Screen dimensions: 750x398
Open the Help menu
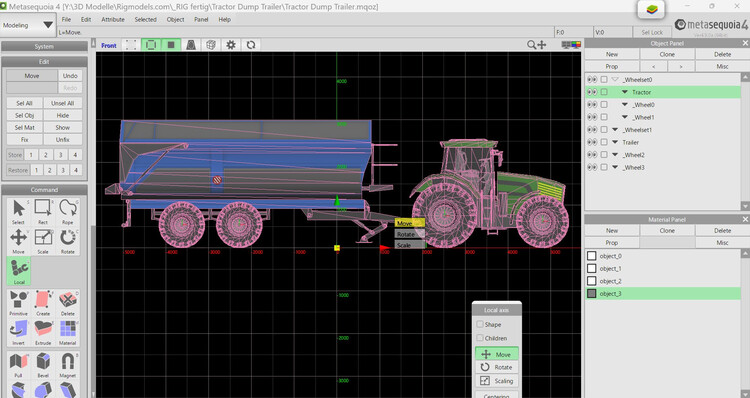coord(225,20)
